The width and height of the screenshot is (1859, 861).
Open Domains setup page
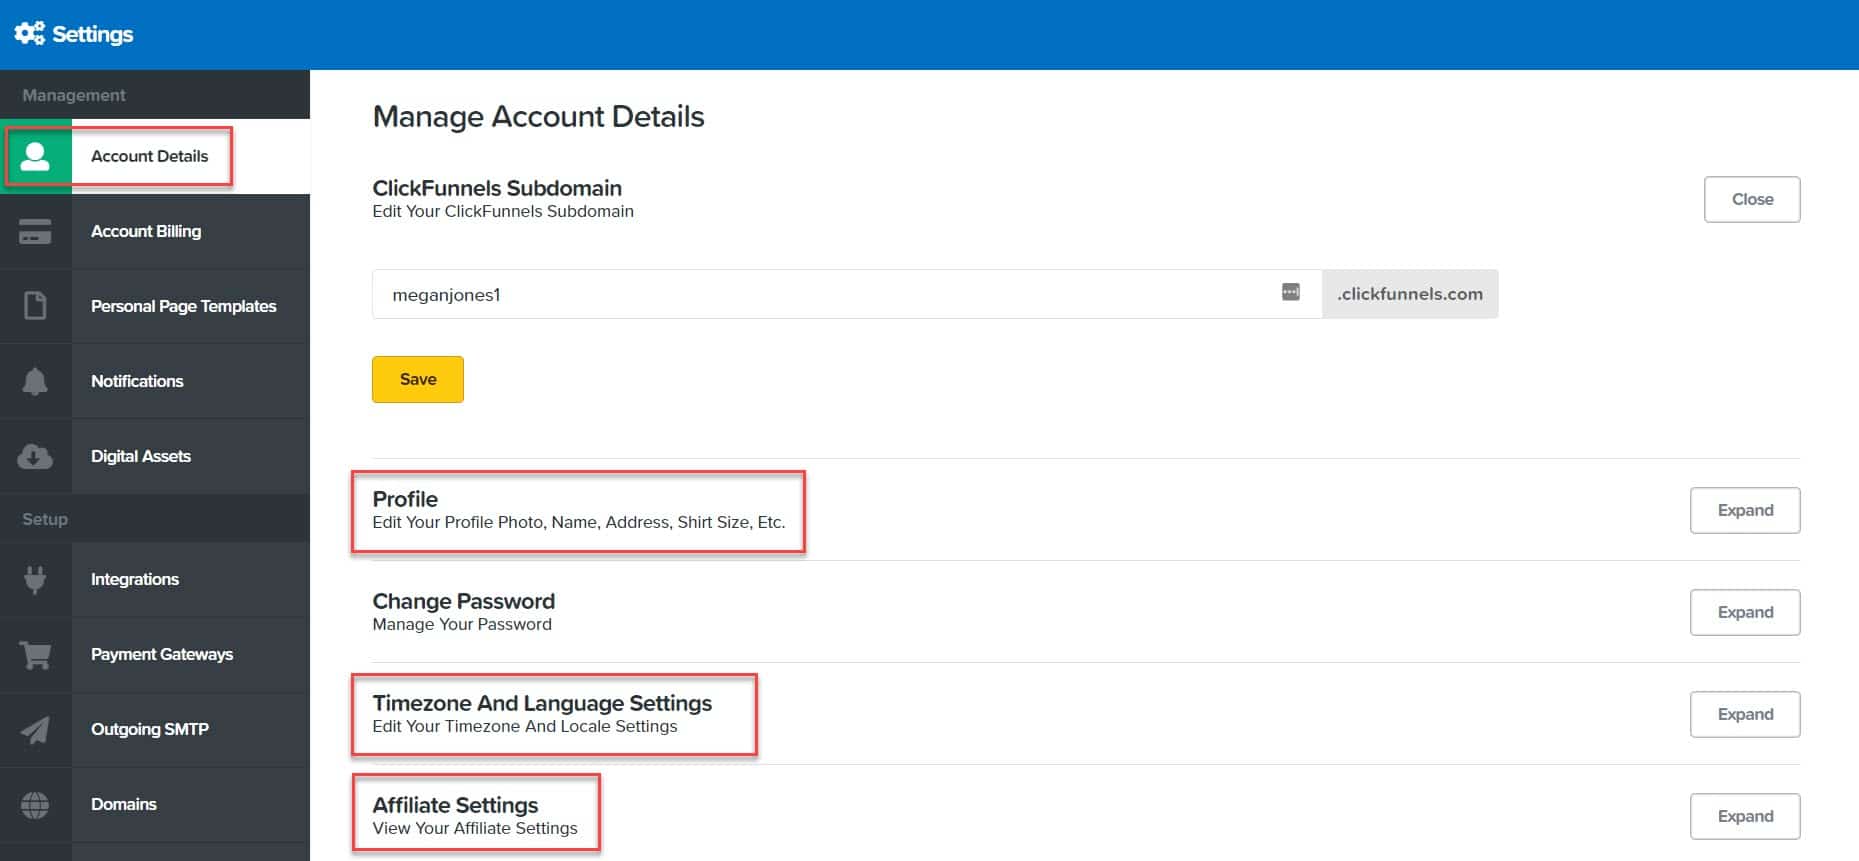click(x=155, y=804)
